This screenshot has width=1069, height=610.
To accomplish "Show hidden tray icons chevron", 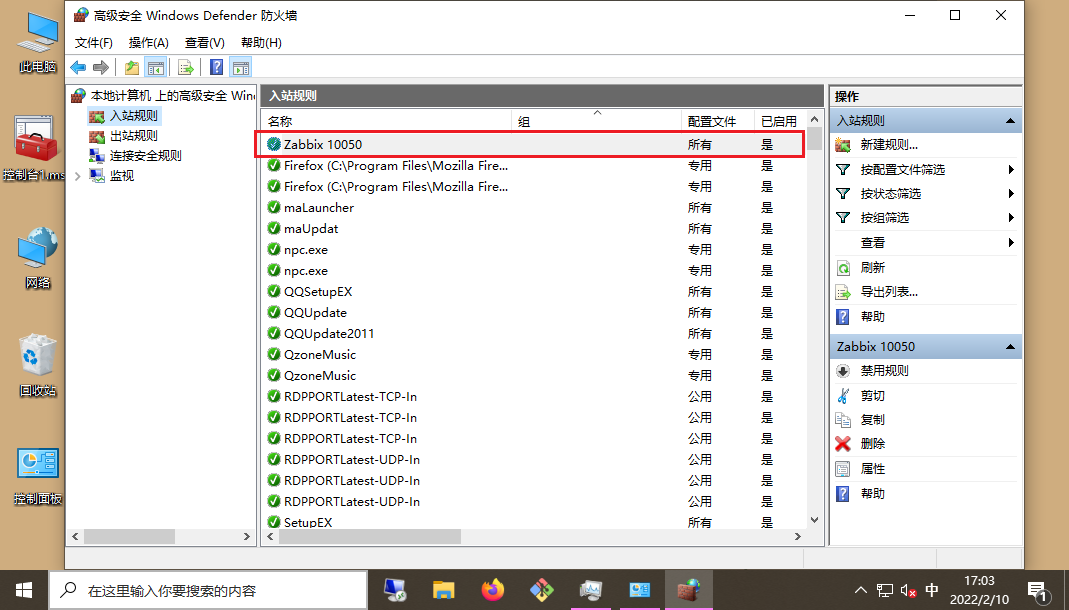I will coord(861,590).
